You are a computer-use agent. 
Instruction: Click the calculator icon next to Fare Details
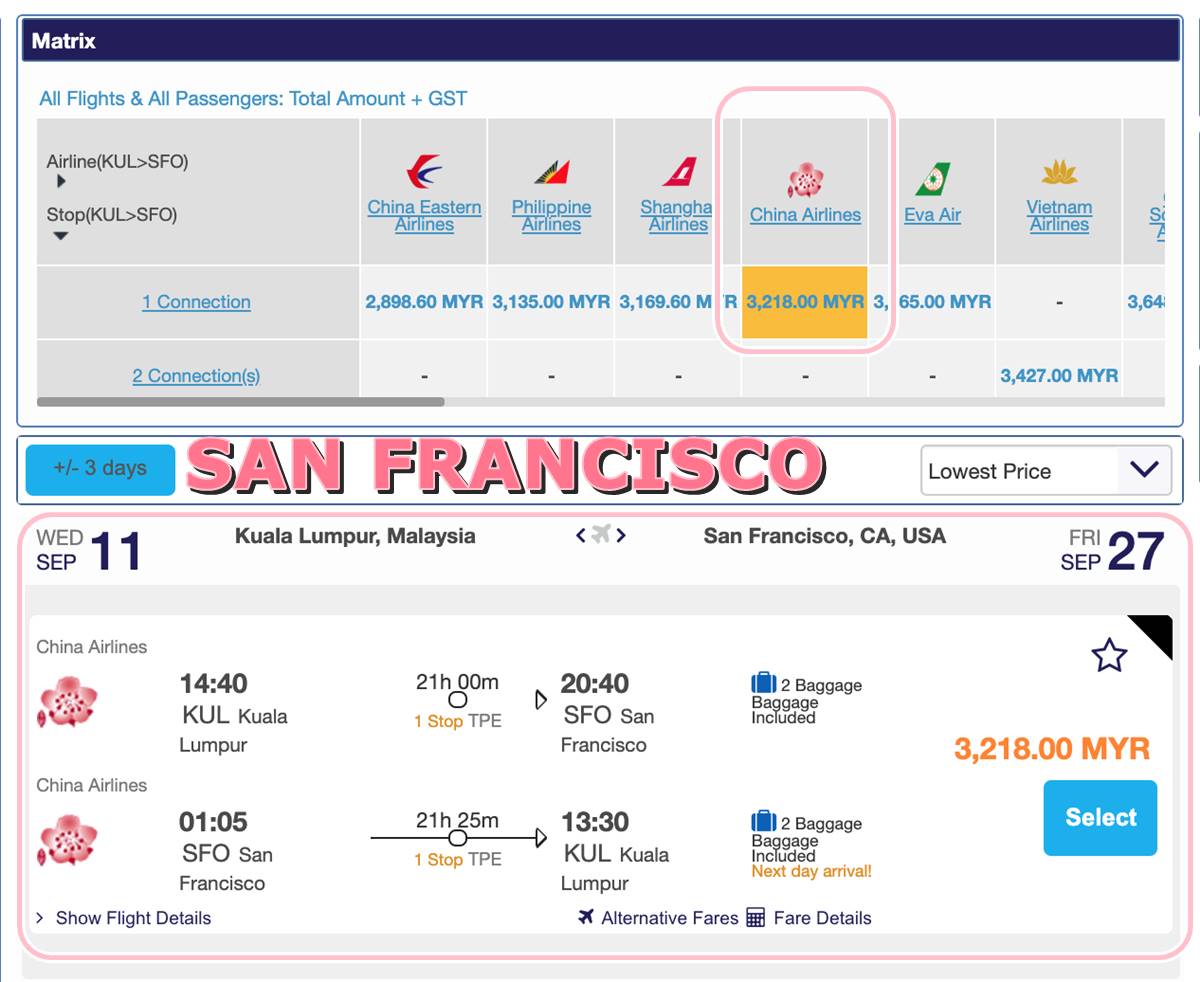click(756, 917)
